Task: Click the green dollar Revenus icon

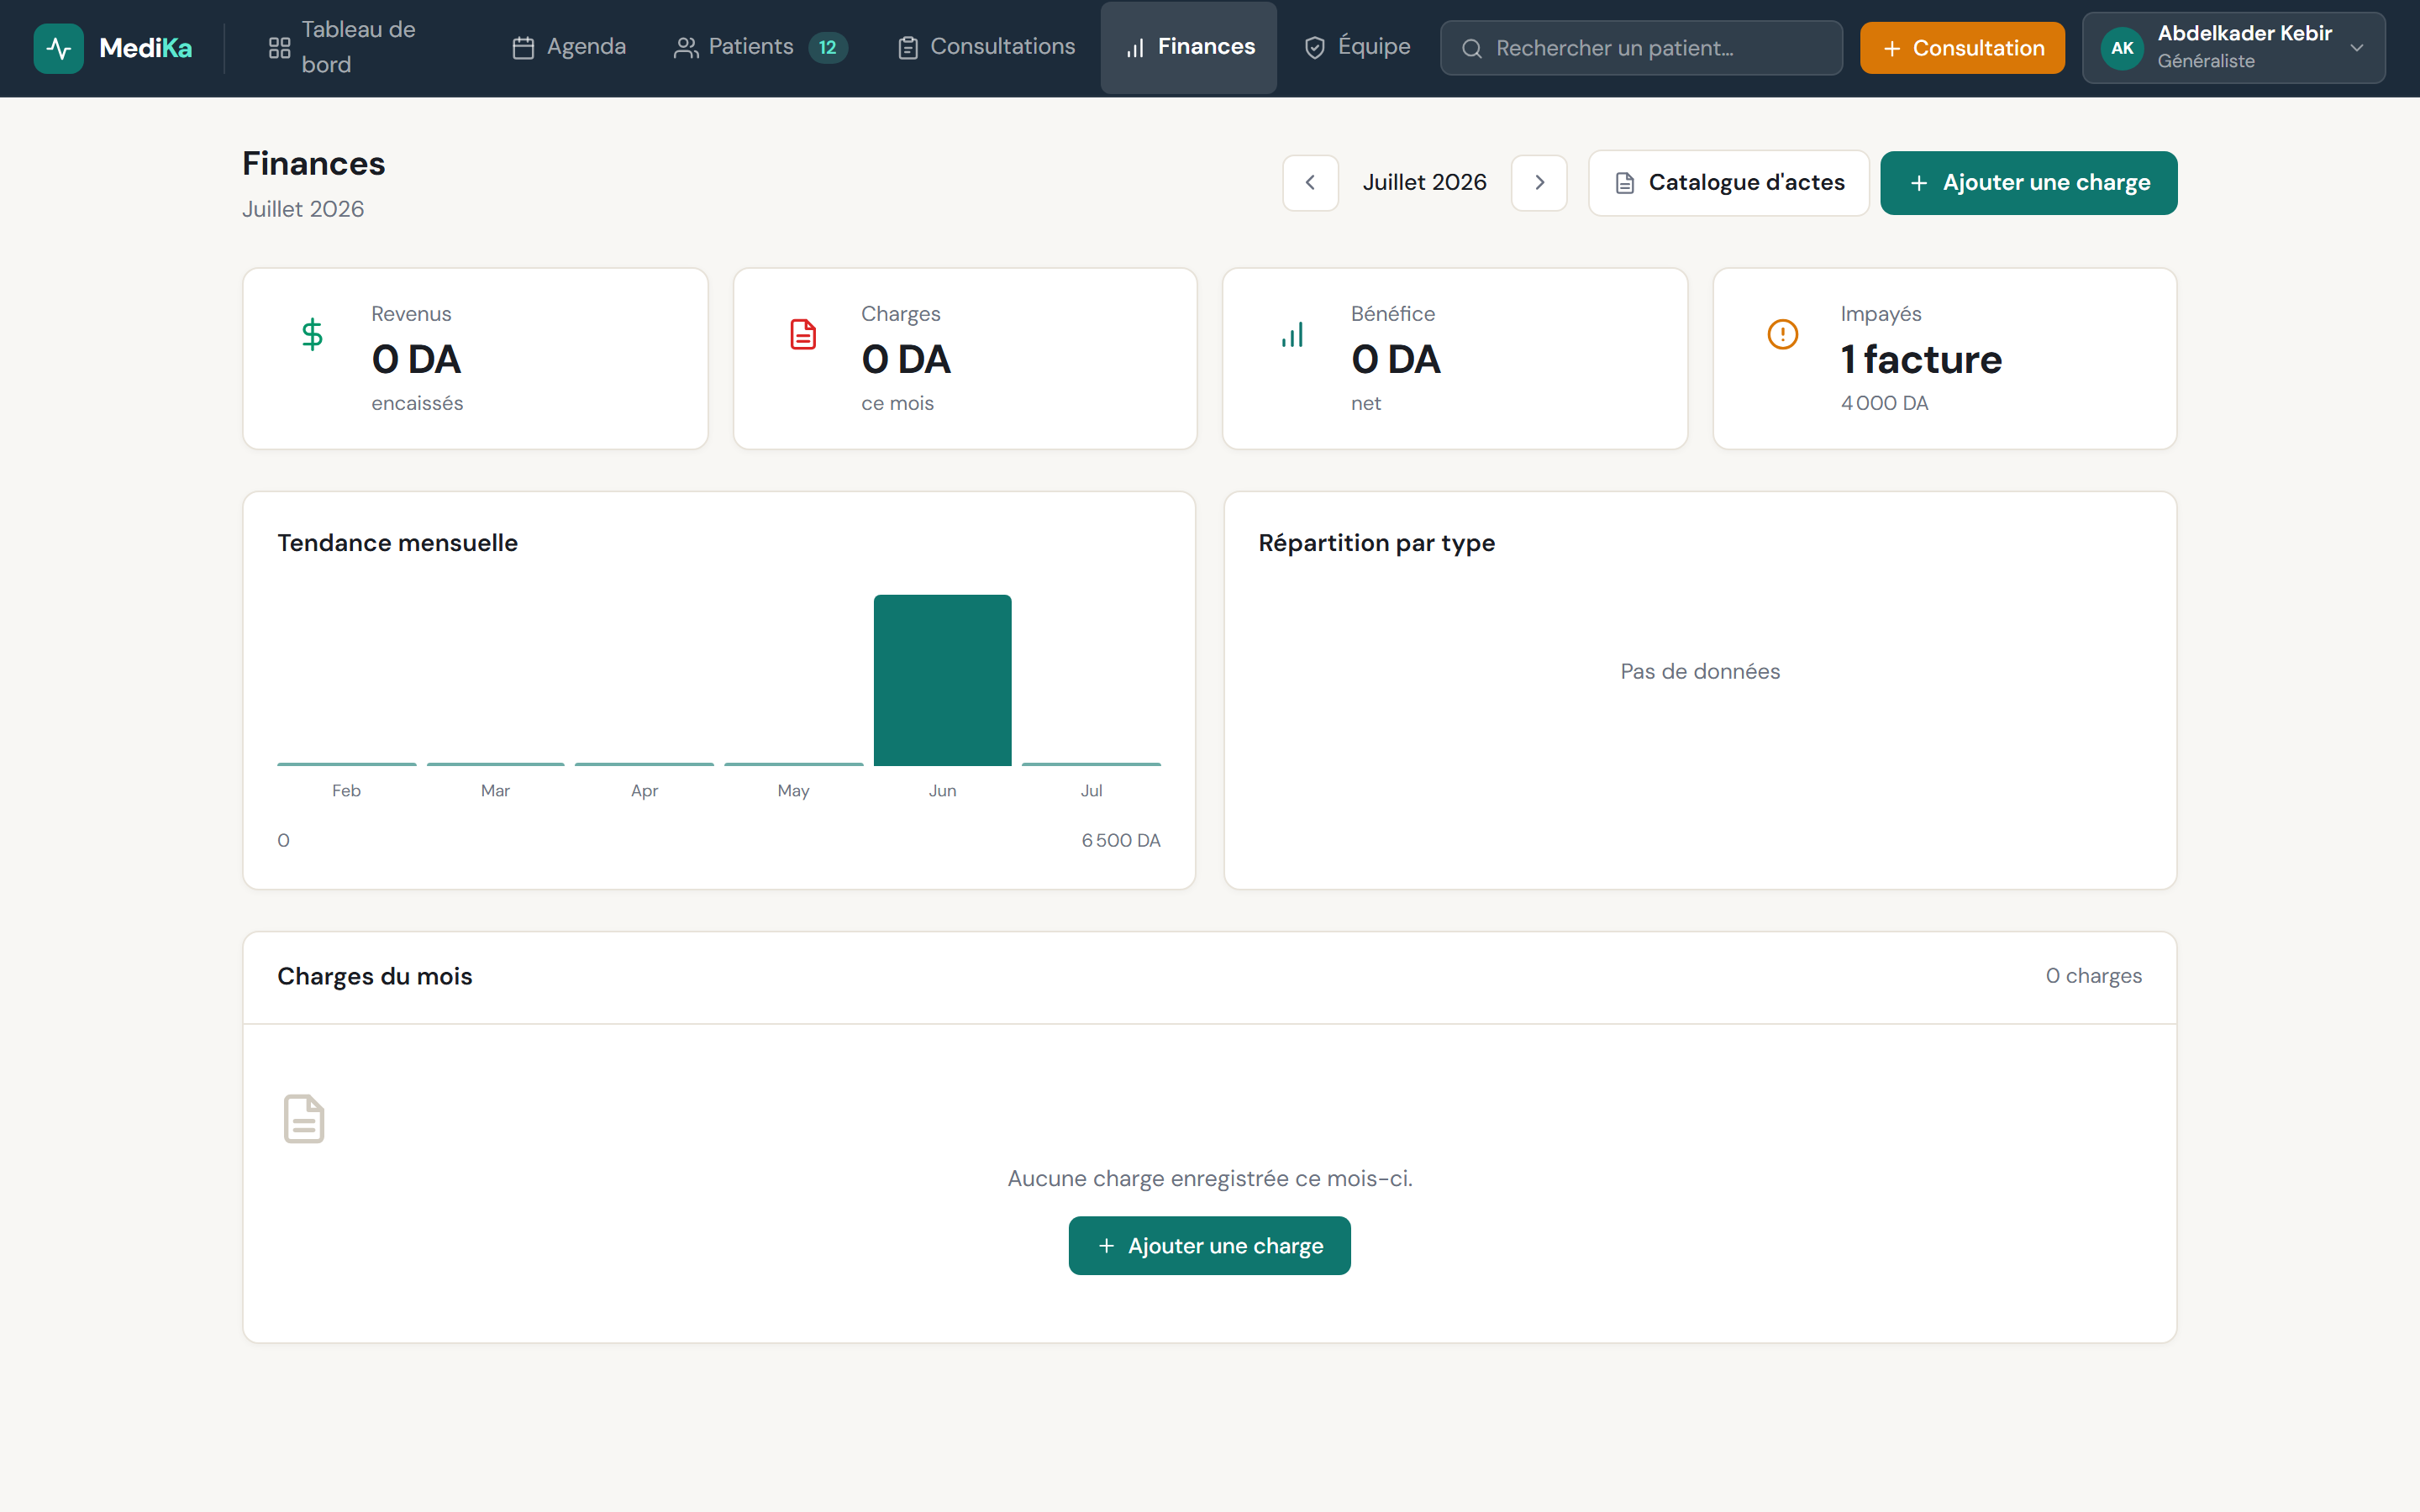Action: click(x=312, y=334)
